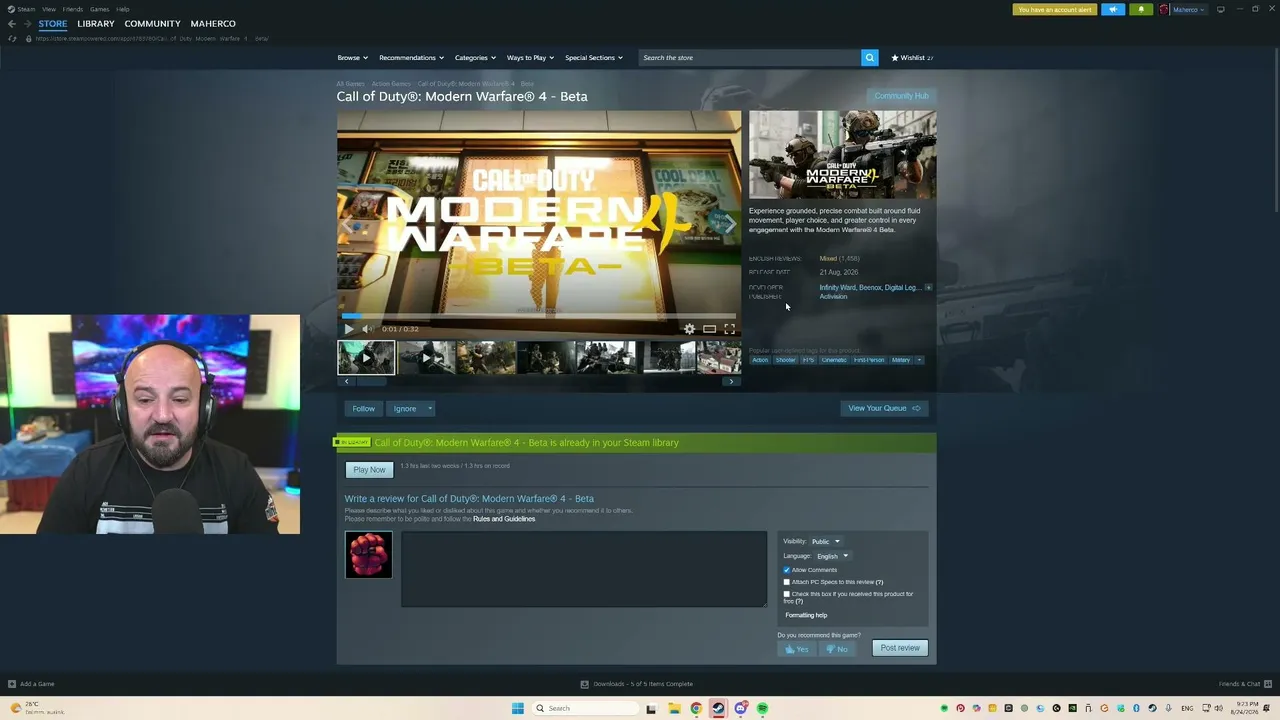This screenshot has height=720, width=1280.
Task: Expand the Browse store menu
Action: (x=353, y=58)
